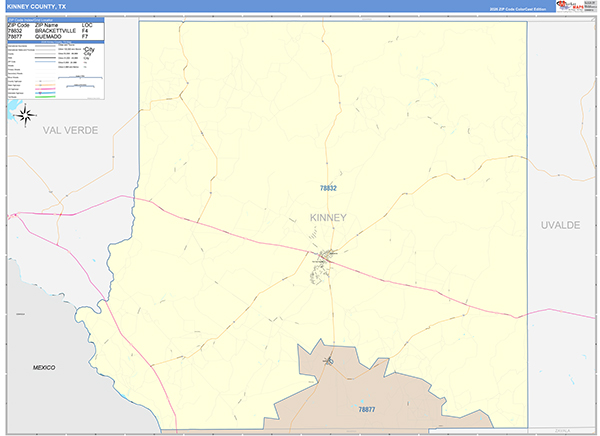600x436 pixels.
Task: Click the compass rose icon
Action: 26,116
